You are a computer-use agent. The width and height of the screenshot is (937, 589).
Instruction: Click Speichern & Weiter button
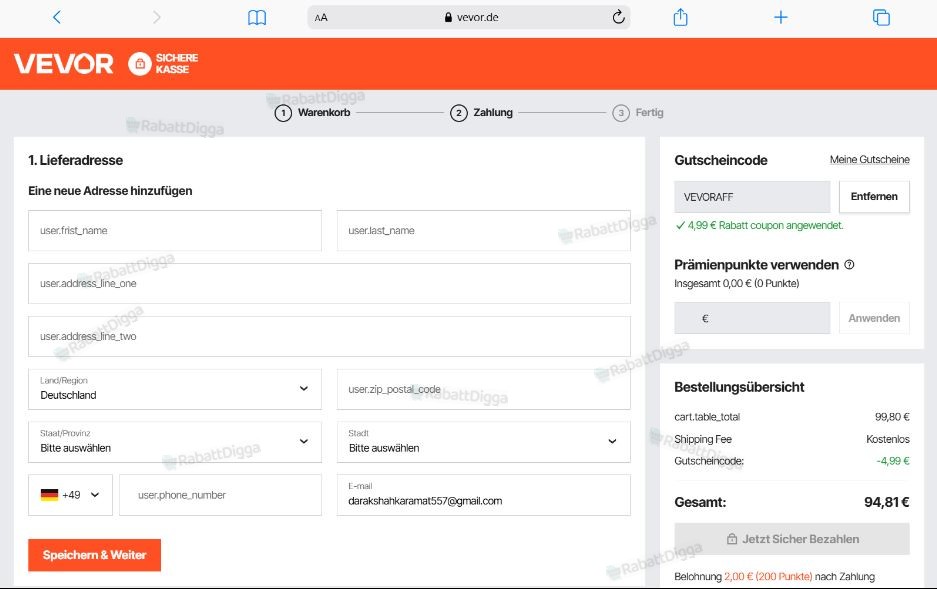click(94, 555)
